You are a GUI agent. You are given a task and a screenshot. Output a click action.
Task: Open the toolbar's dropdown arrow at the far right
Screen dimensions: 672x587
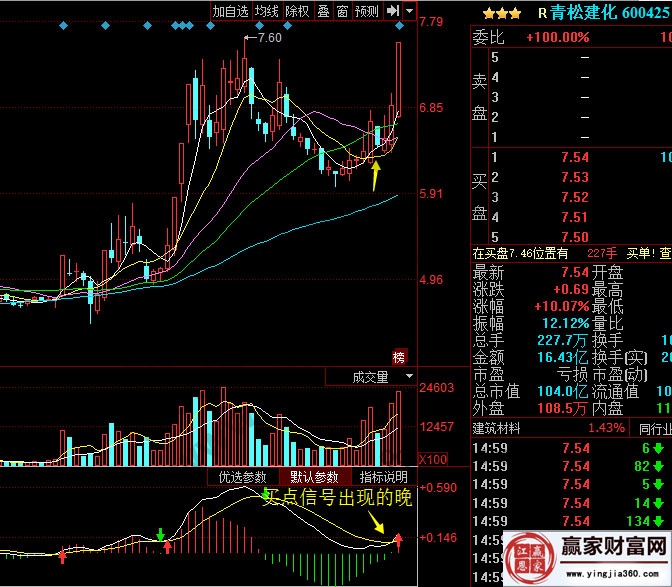pyautogui.click(x=409, y=11)
